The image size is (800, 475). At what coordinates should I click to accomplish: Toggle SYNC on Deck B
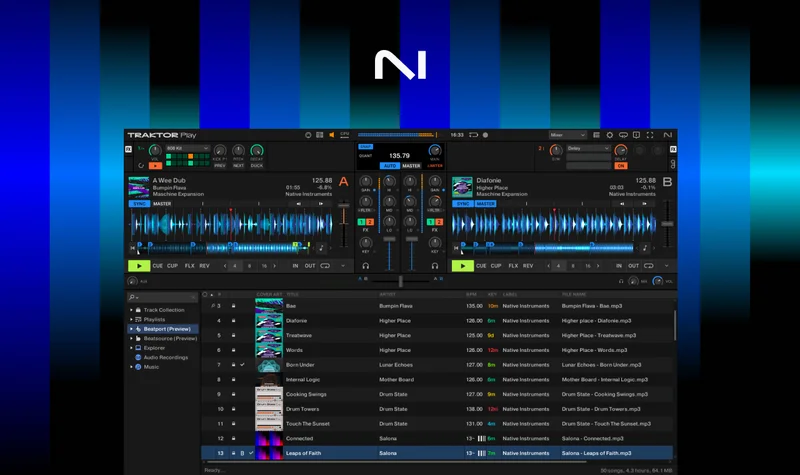point(463,204)
